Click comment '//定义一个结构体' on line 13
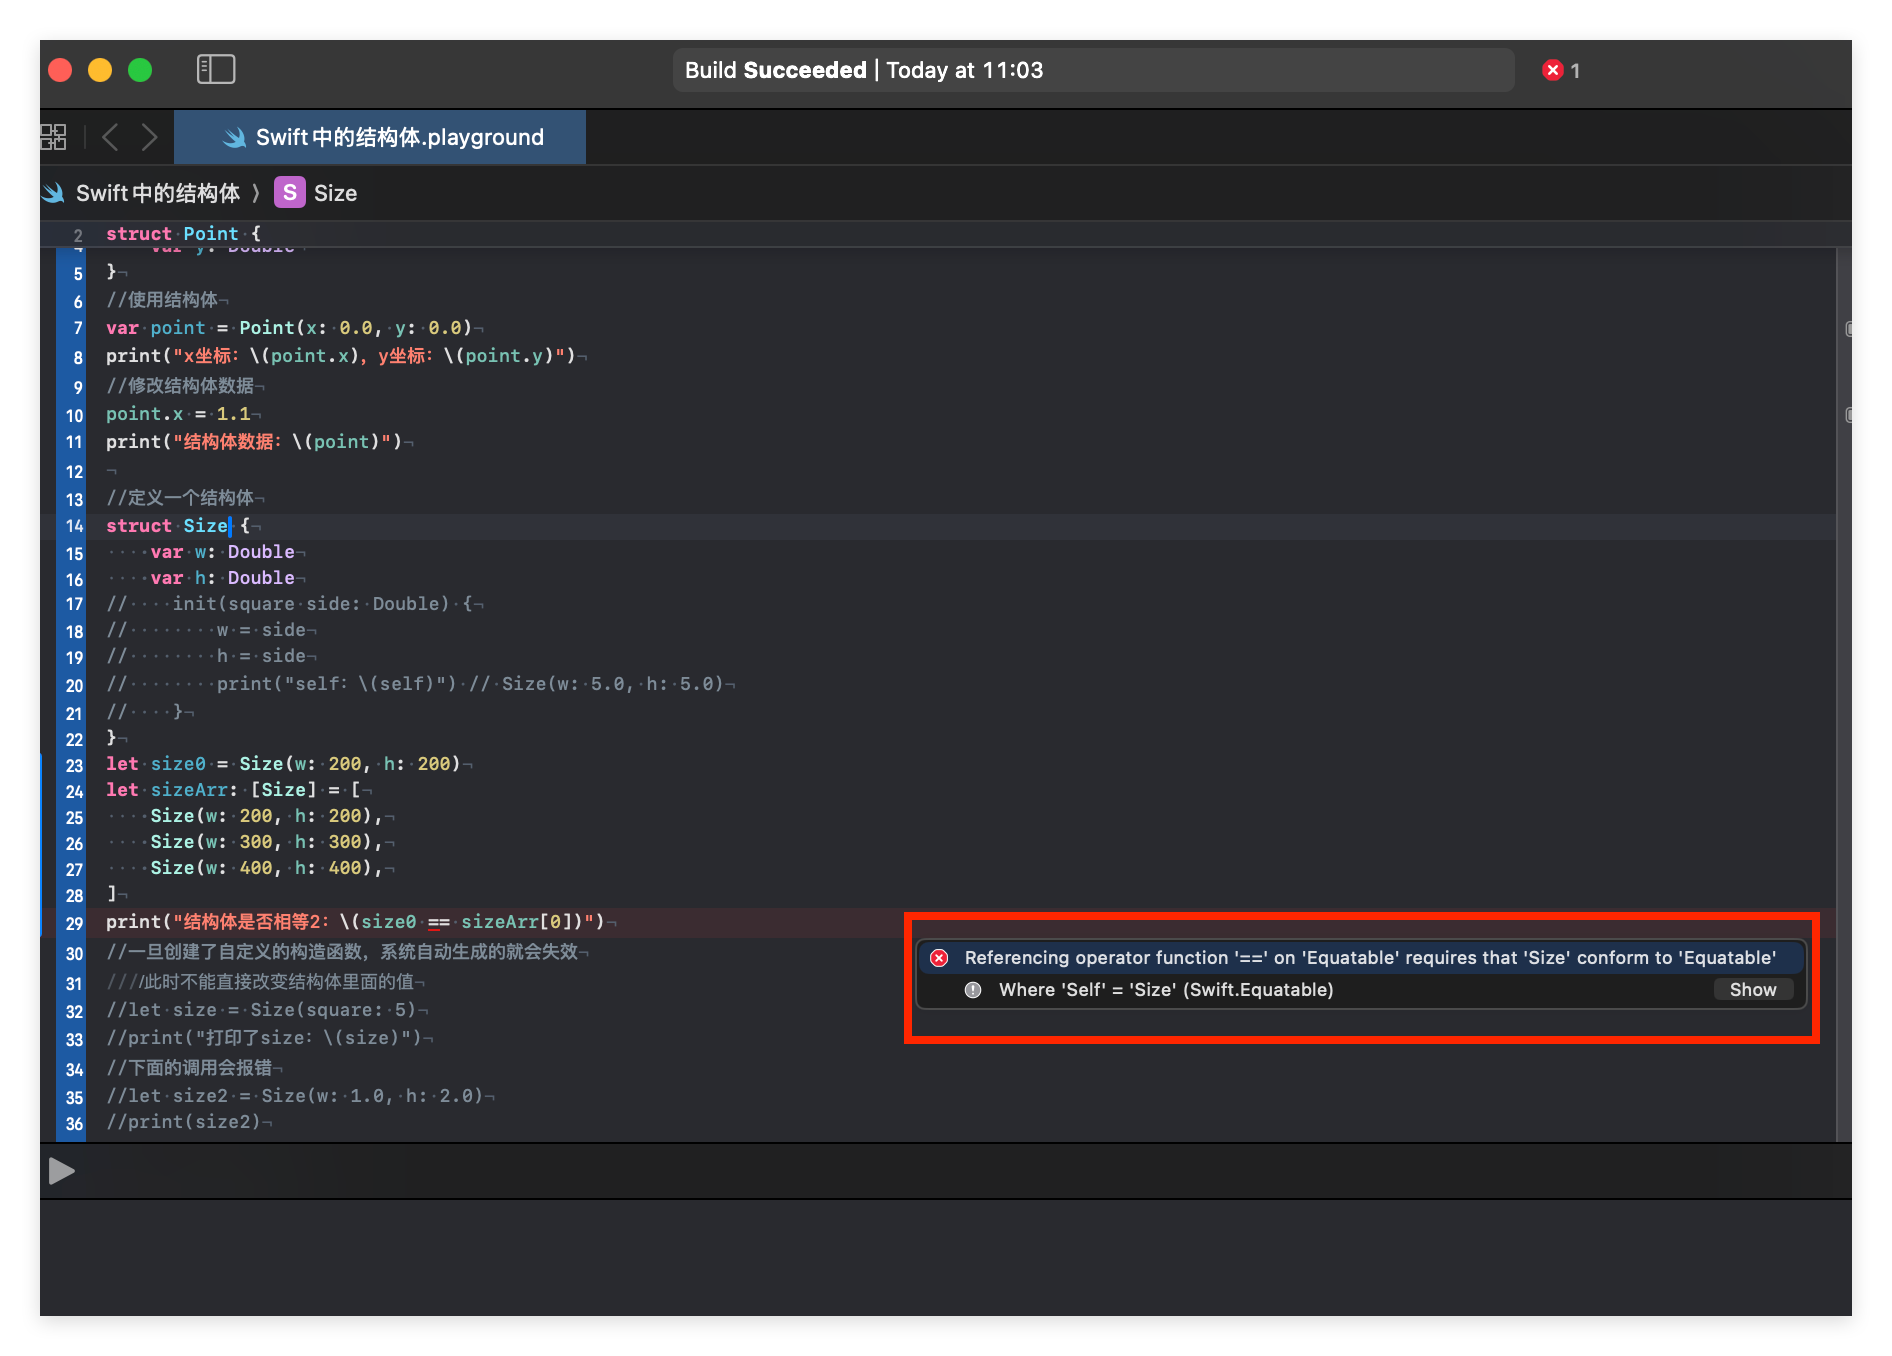 [x=180, y=498]
